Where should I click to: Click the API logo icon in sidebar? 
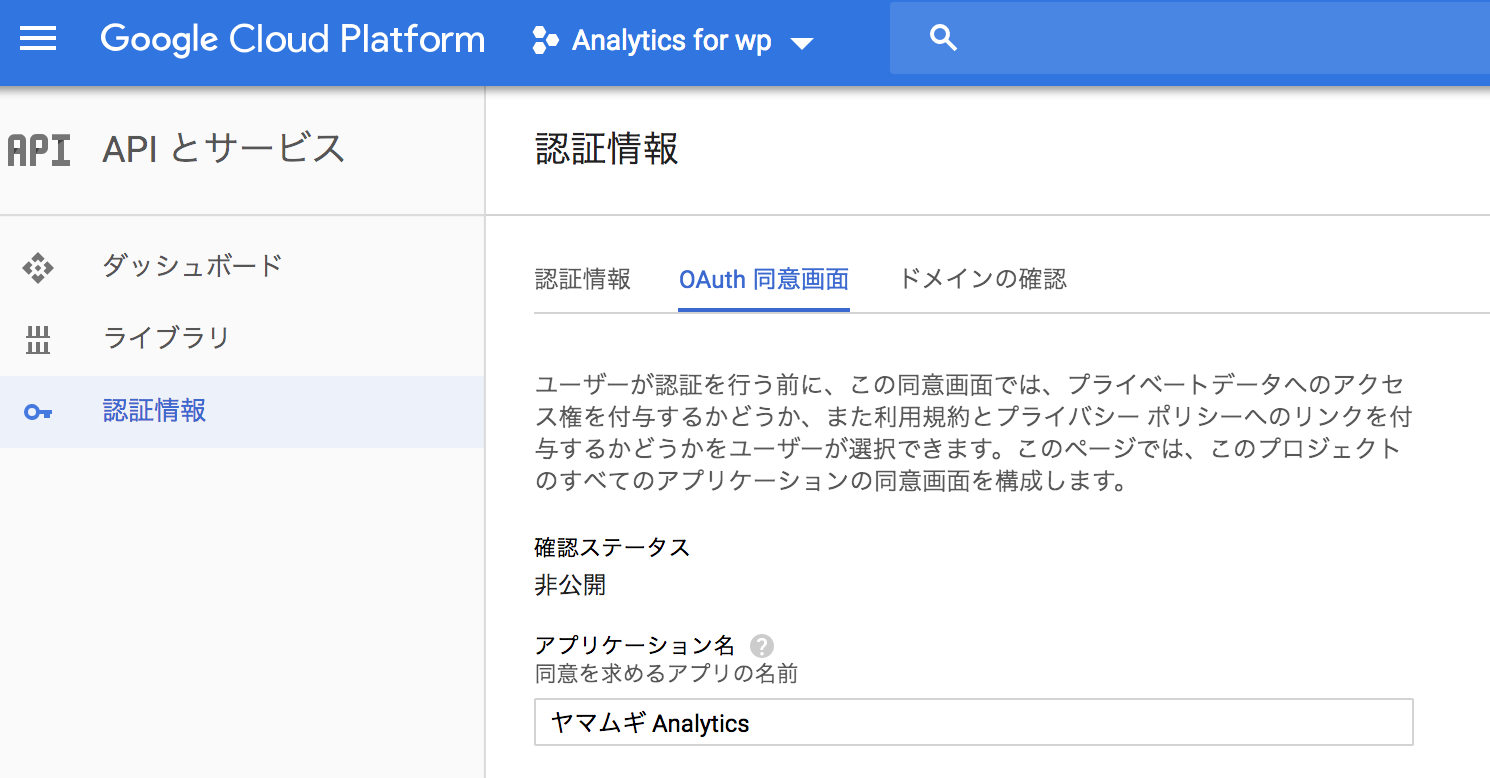pos(39,150)
